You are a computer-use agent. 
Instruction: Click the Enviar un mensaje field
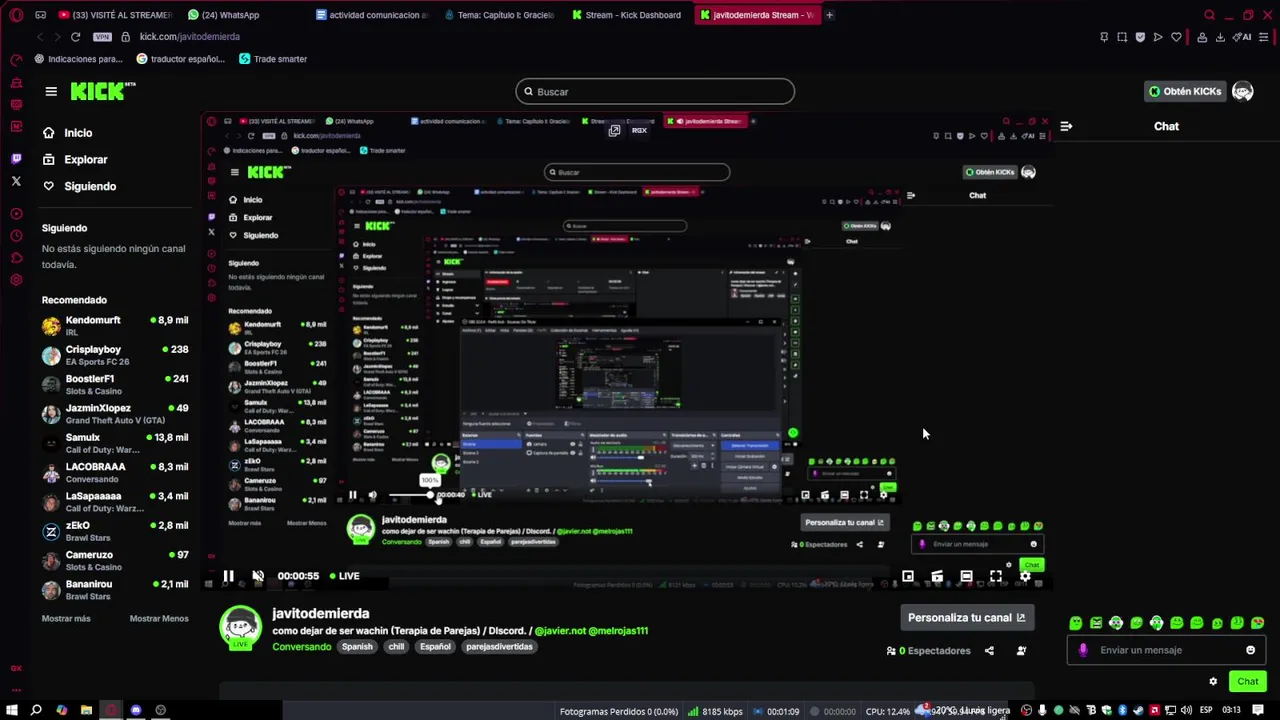1166,650
